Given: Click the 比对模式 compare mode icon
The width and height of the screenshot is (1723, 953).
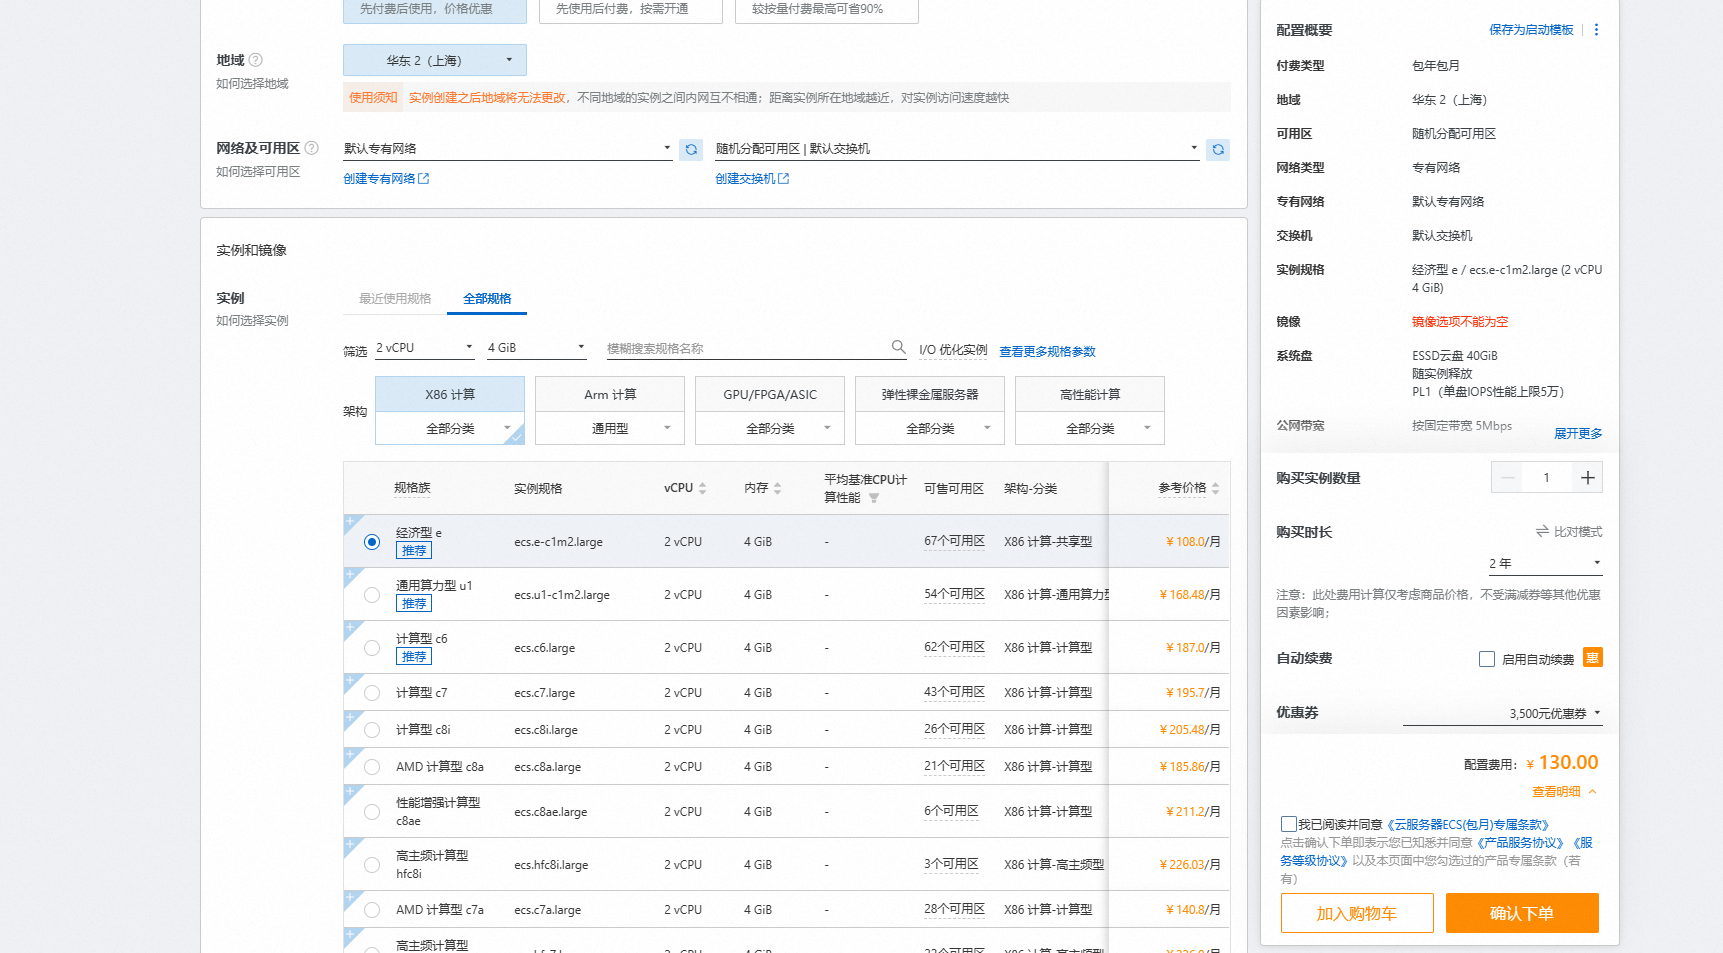Looking at the screenshot, I should click(1542, 532).
